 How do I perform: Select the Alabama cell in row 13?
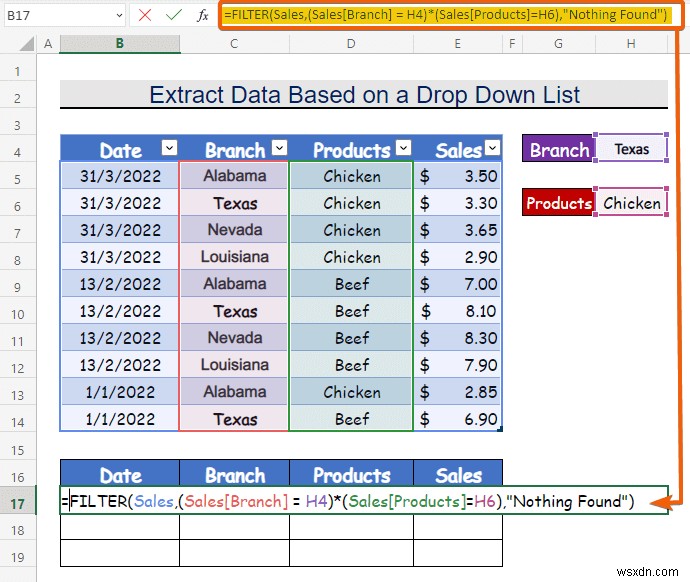pos(234,392)
